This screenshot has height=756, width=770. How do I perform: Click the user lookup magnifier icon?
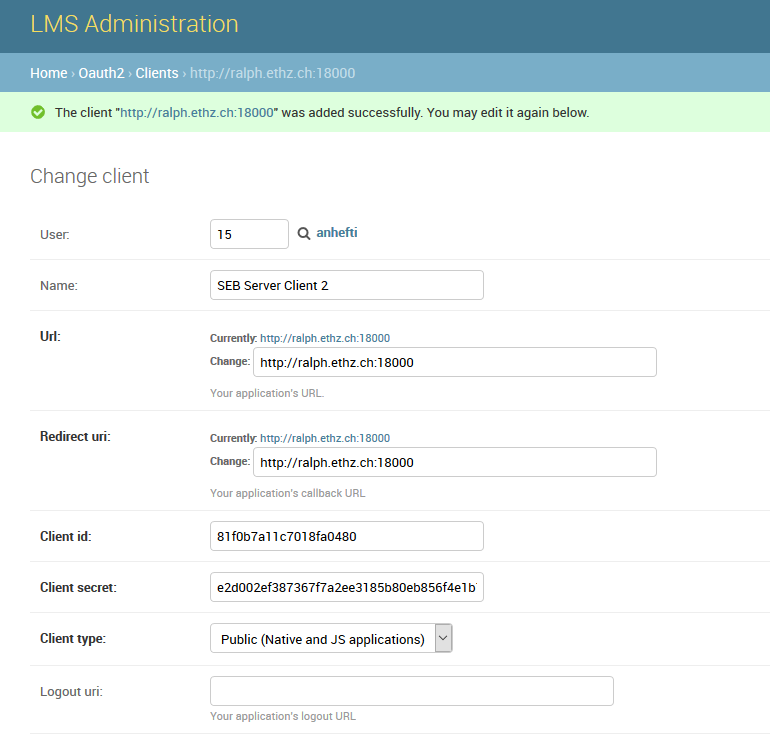305,234
